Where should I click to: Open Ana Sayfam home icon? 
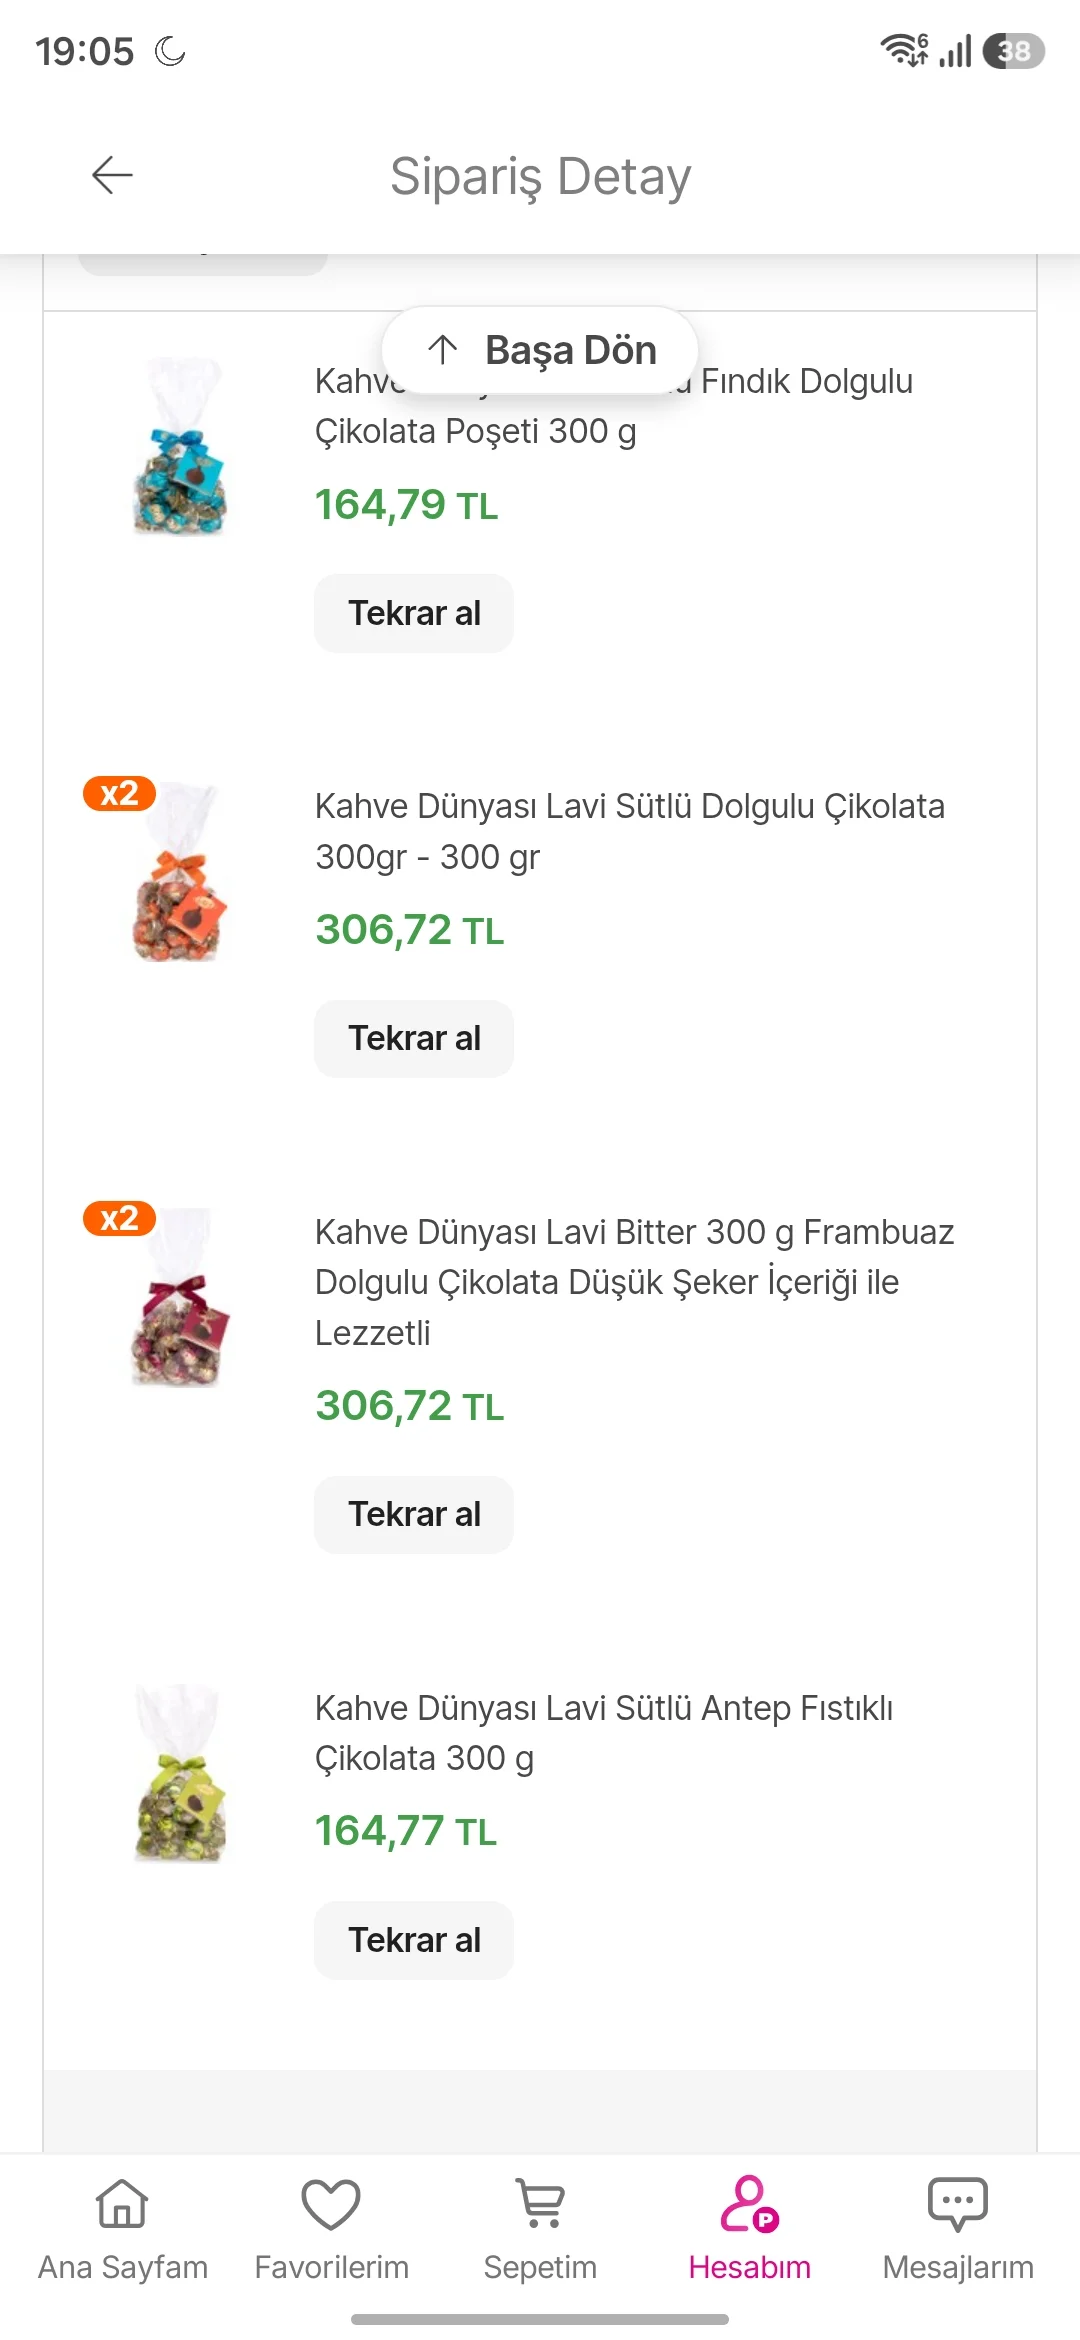click(x=122, y=2203)
